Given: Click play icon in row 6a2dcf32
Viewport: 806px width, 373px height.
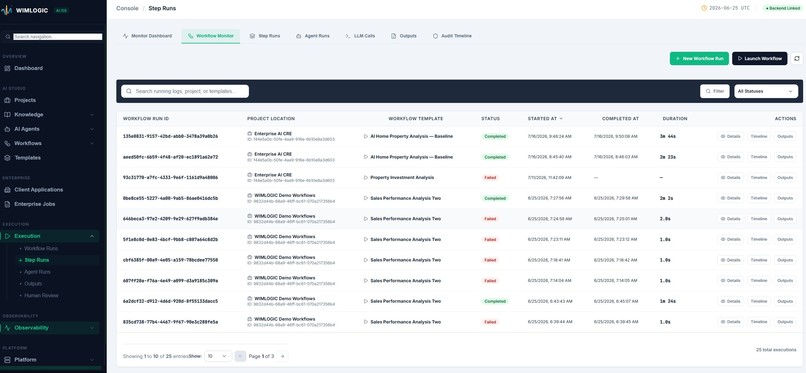Looking at the screenshot, I should tap(366, 301).
